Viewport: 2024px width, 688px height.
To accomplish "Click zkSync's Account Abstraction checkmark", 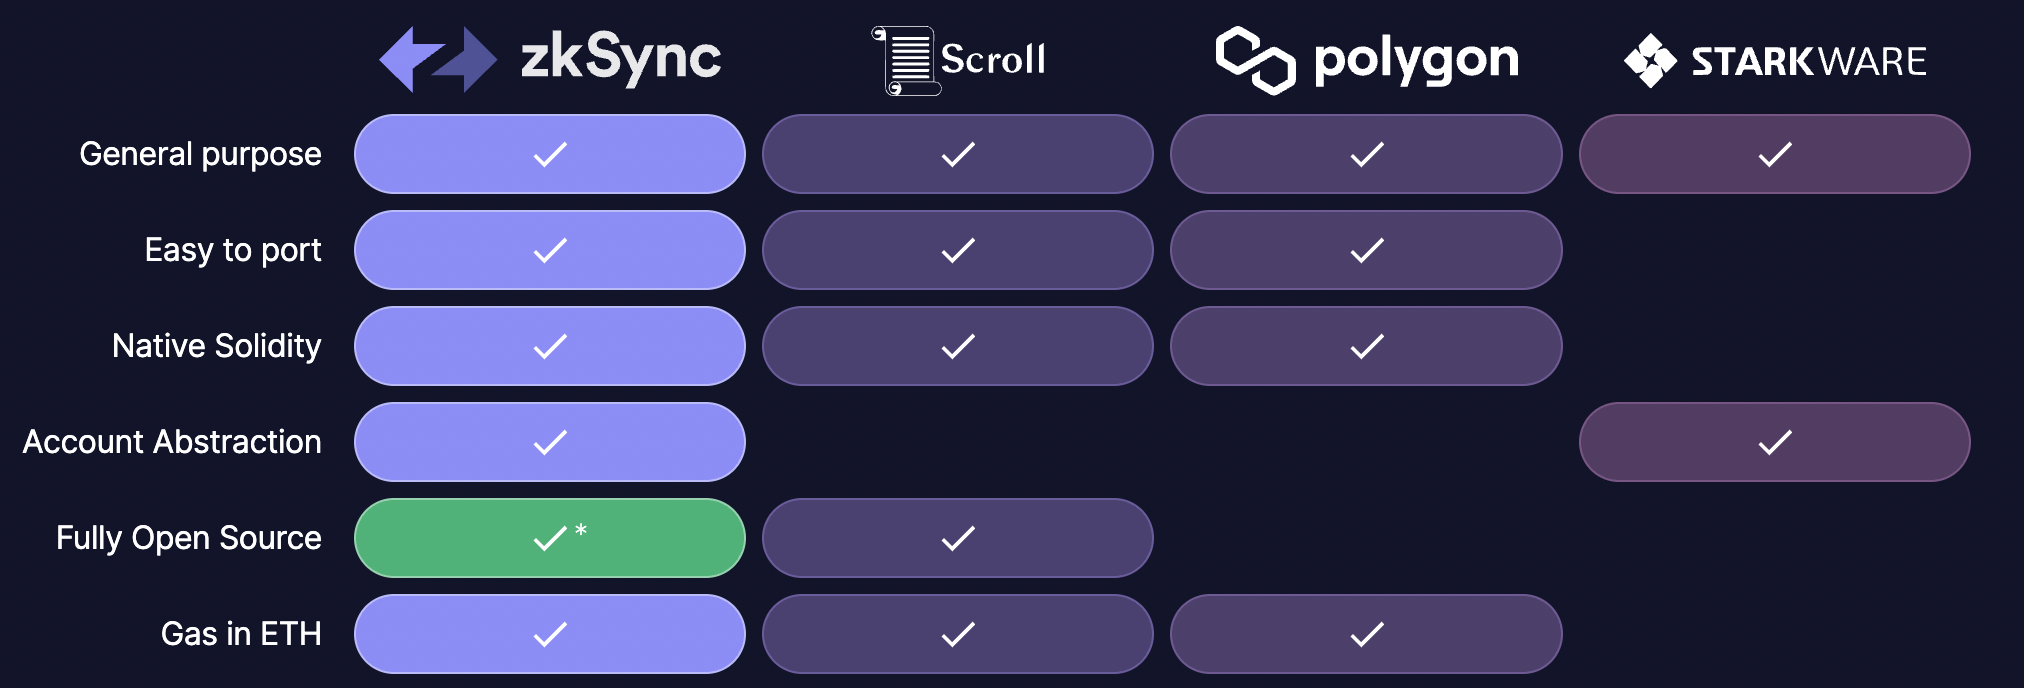I will [550, 442].
